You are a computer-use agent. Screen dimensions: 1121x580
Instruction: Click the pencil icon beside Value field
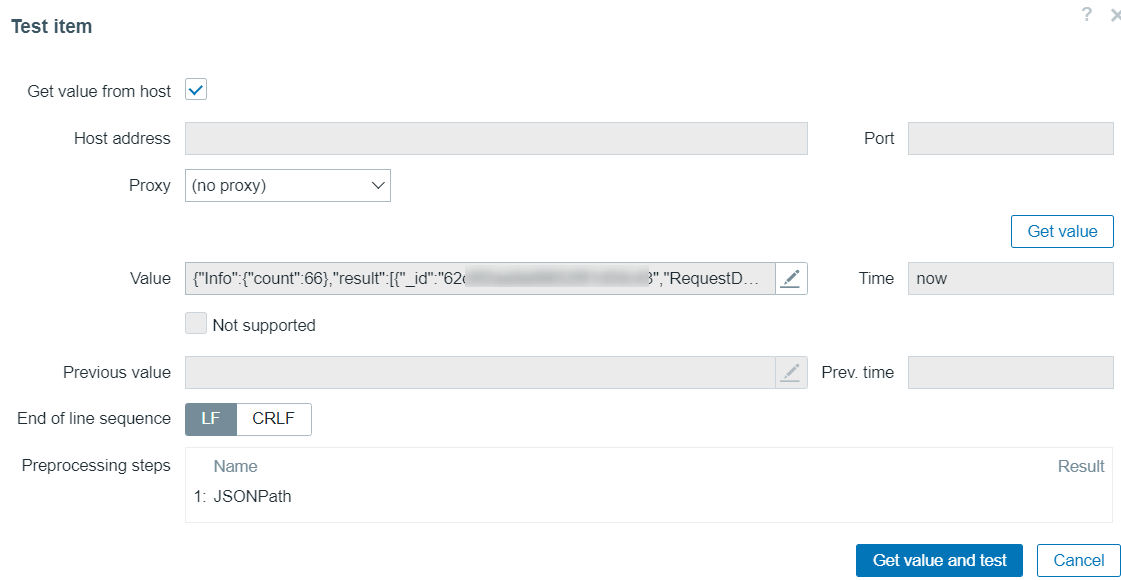(791, 279)
